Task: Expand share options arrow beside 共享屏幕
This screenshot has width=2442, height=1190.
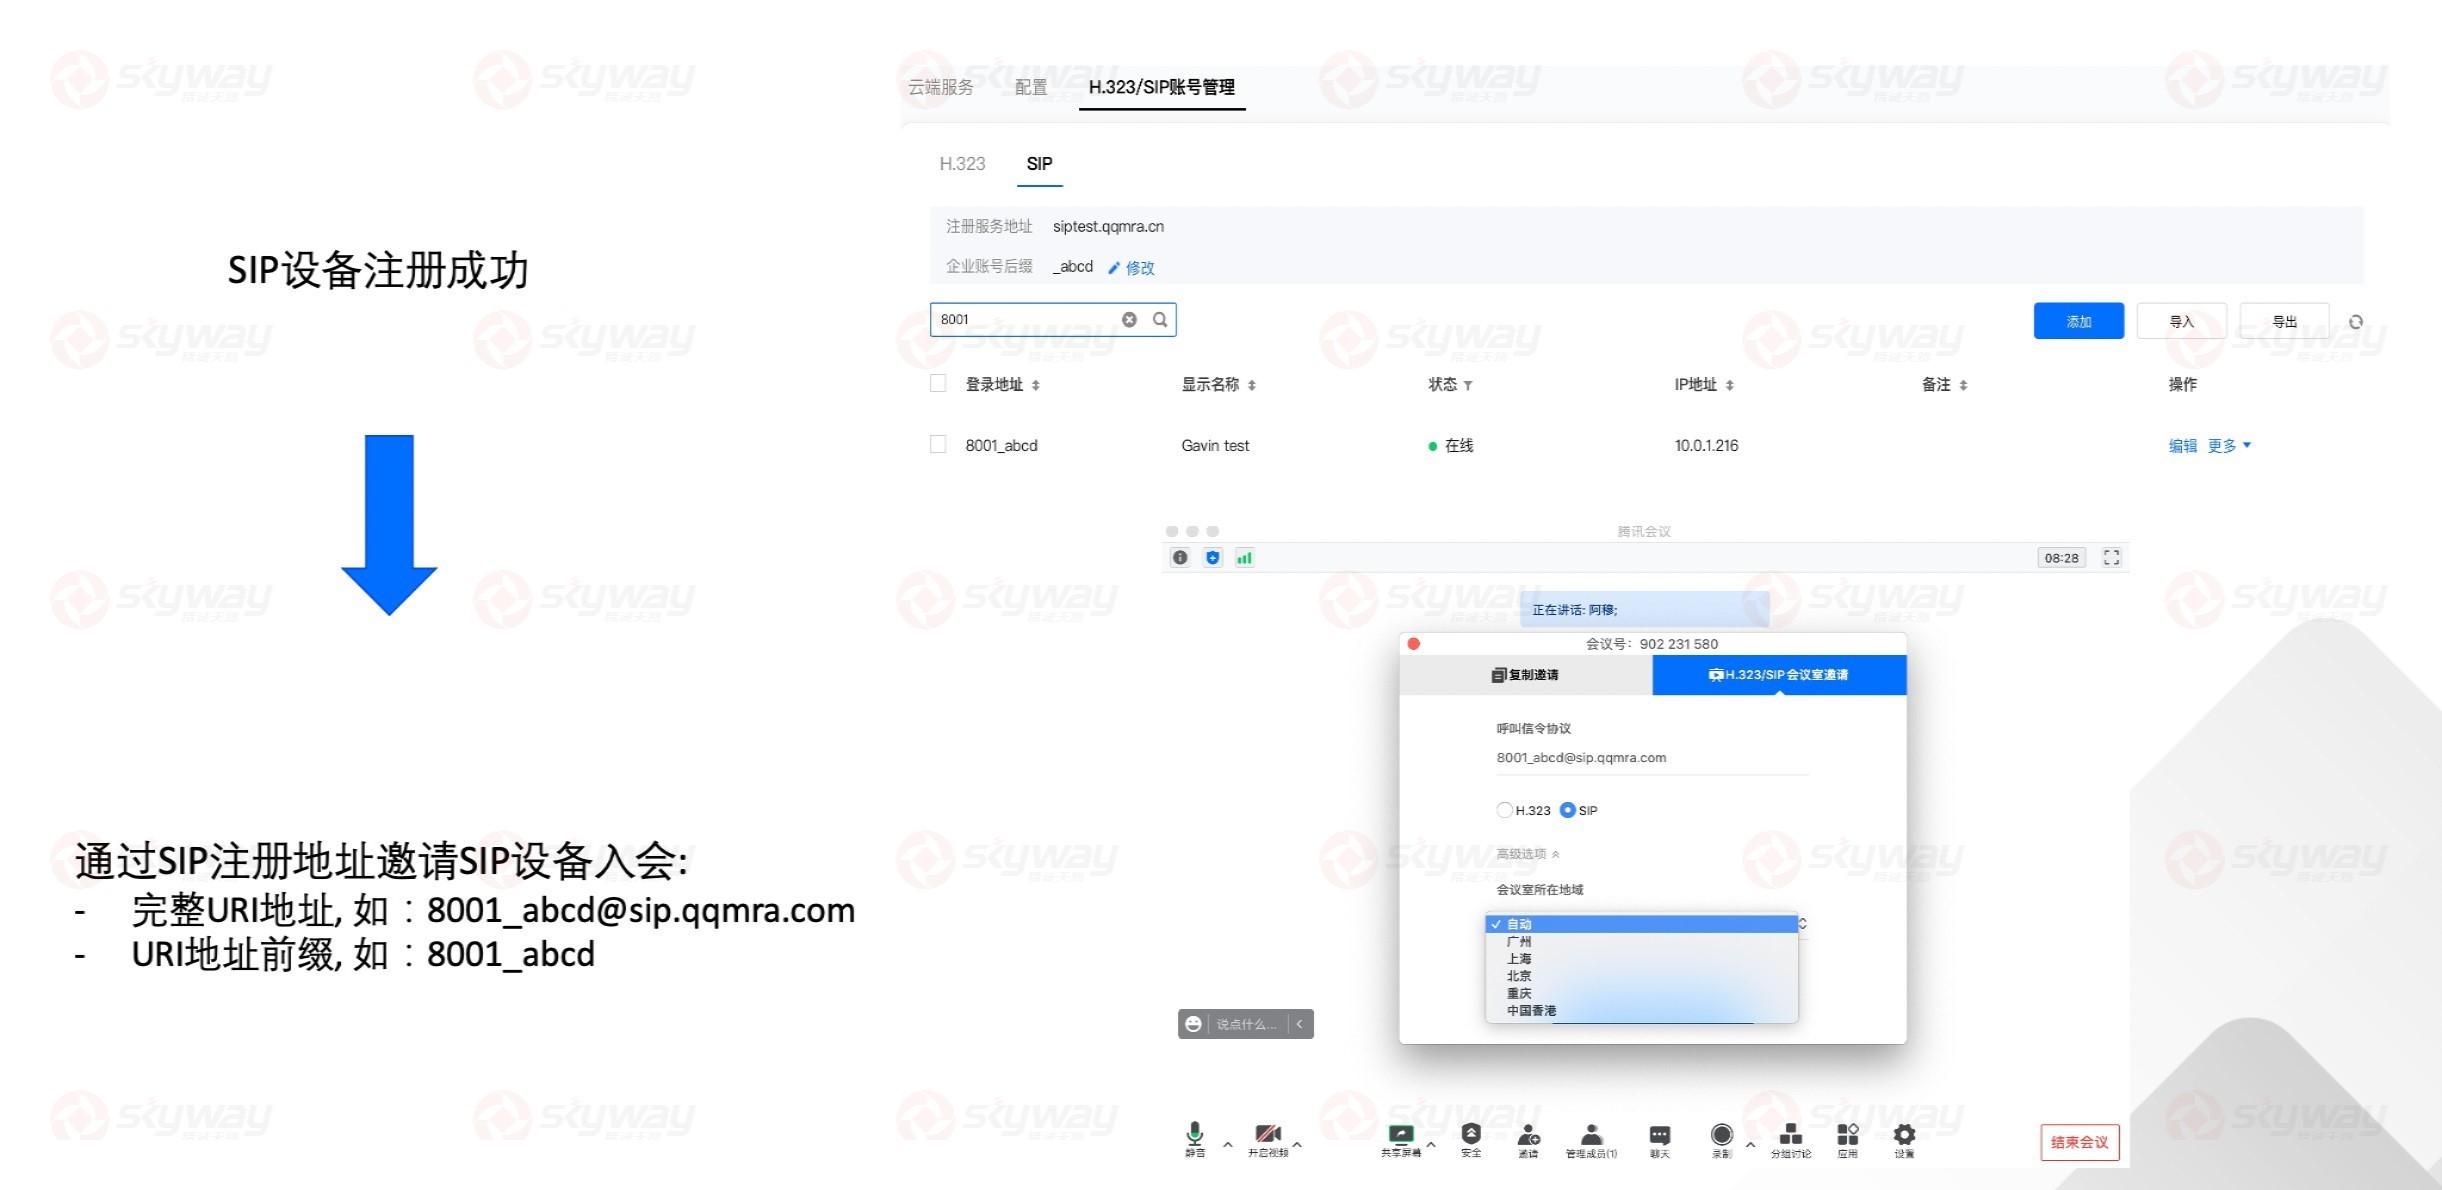Action: click(x=1431, y=1144)
